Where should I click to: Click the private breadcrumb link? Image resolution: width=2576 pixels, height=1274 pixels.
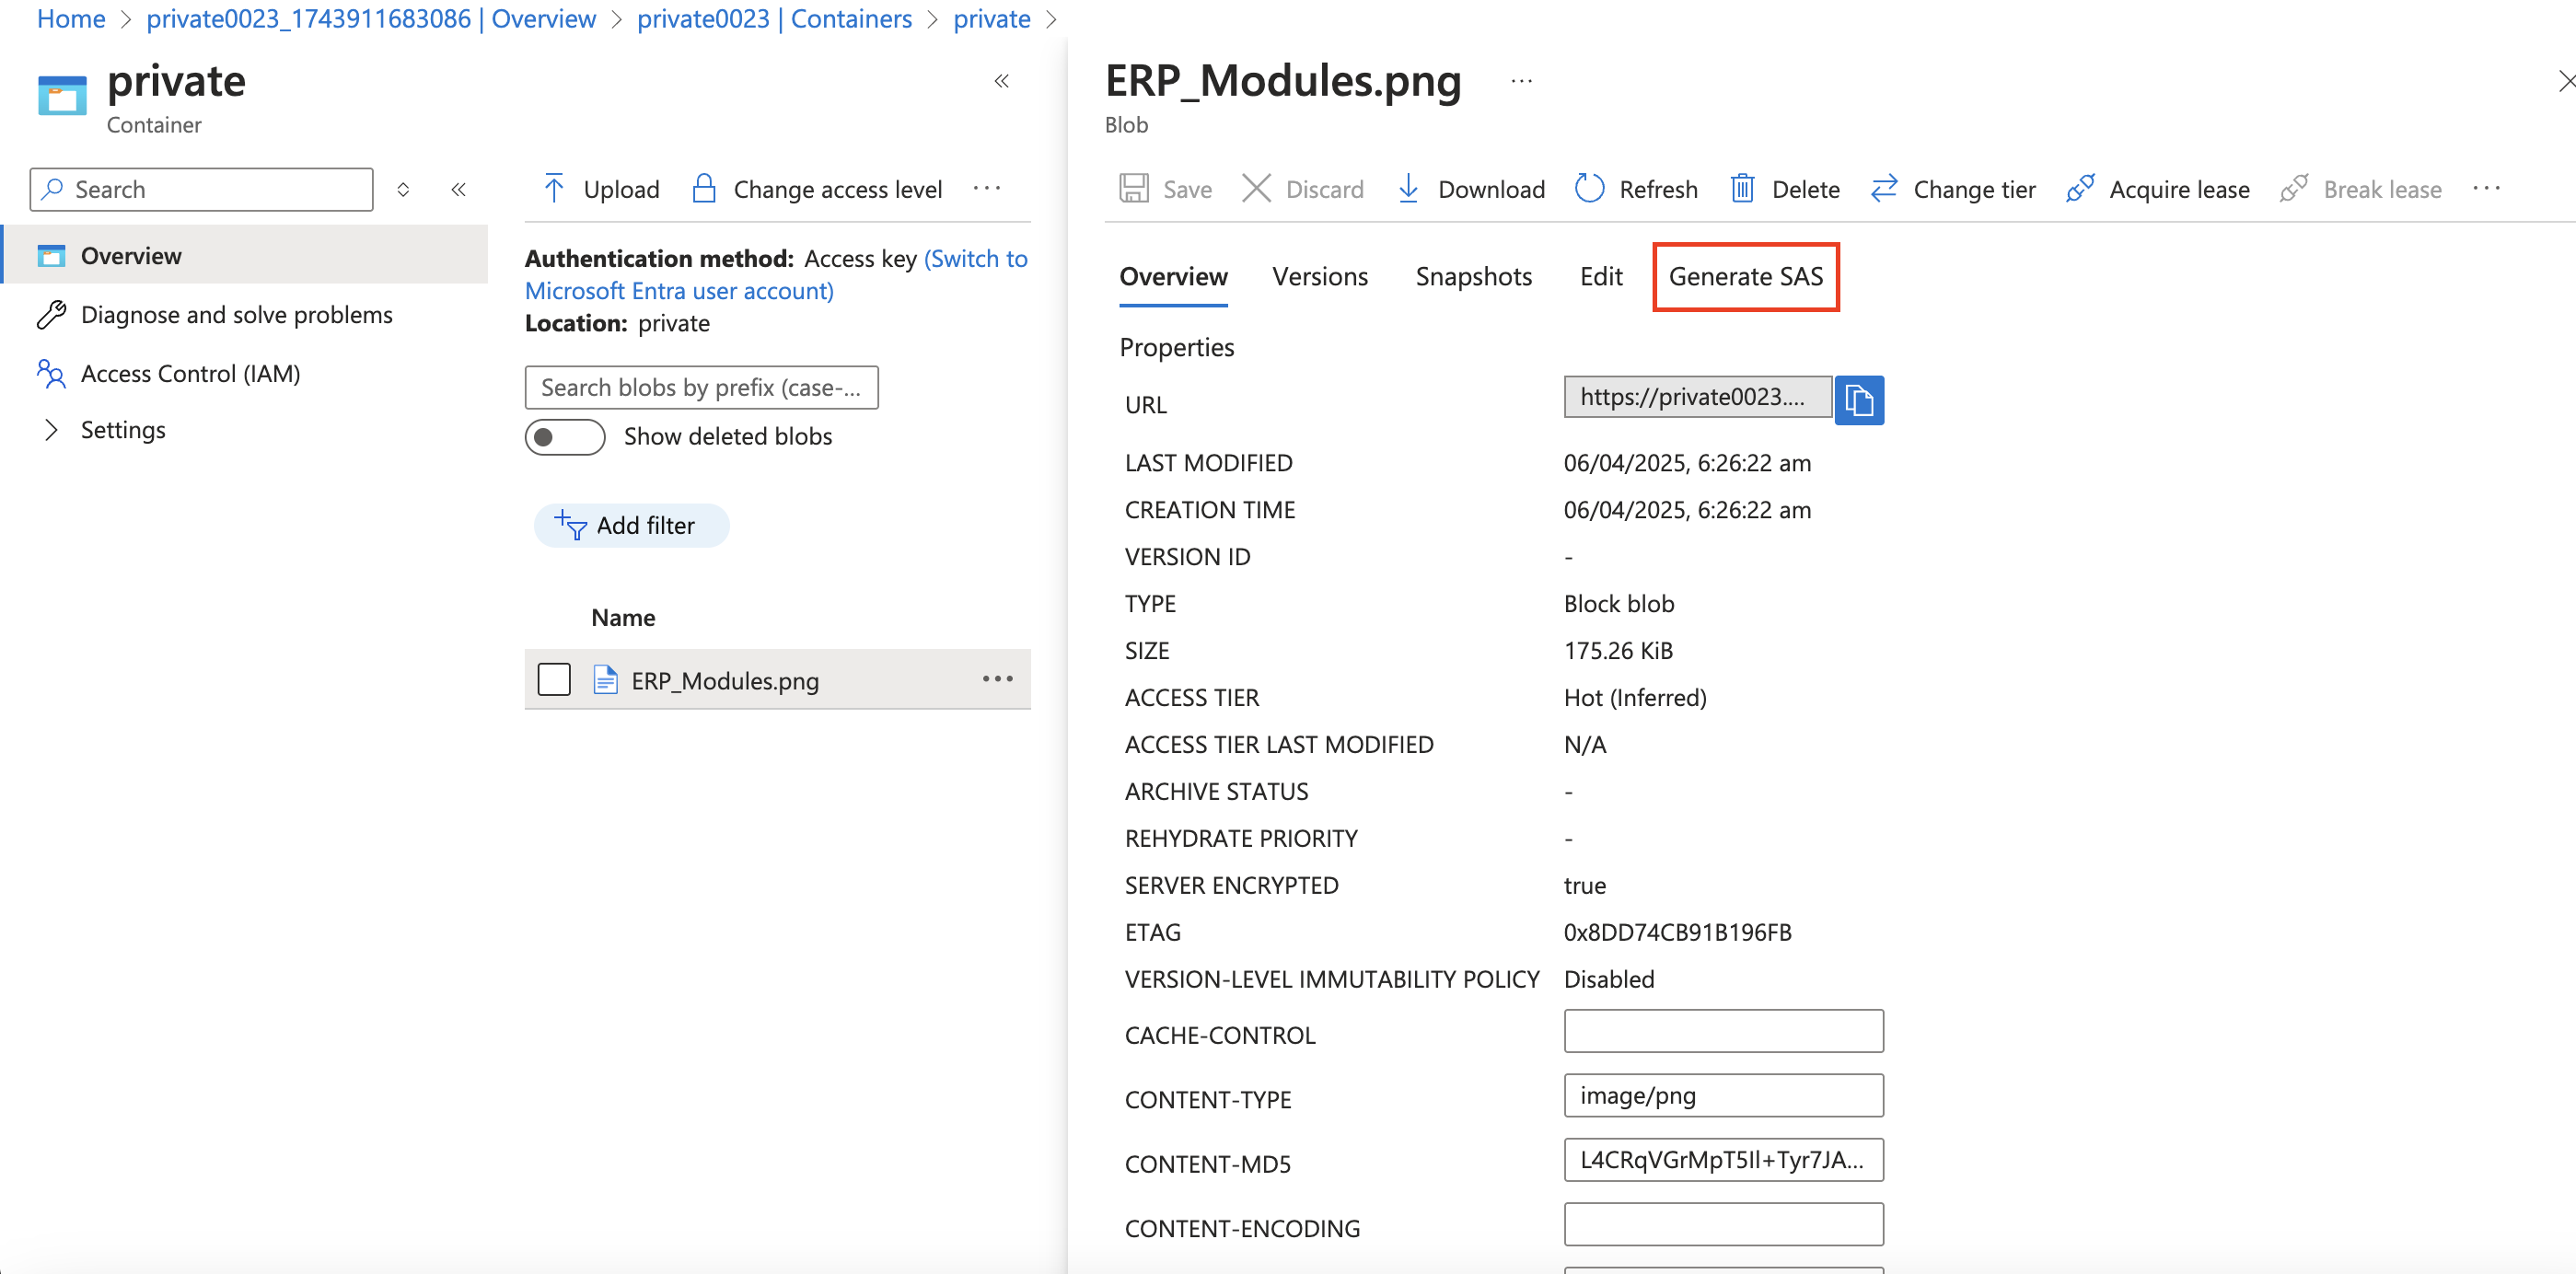click(x=991, y=18)
